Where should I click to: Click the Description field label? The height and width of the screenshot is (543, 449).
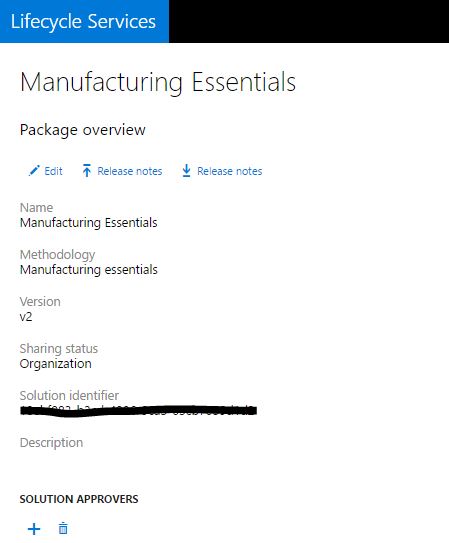click(x=51, y=443)
